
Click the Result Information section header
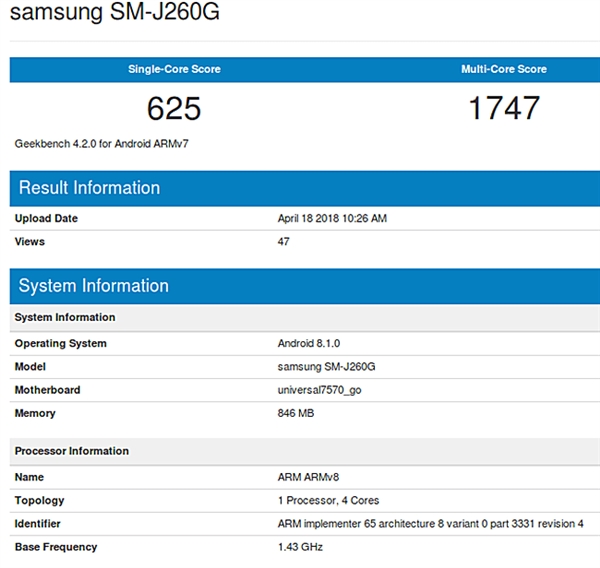pos(89,188)
